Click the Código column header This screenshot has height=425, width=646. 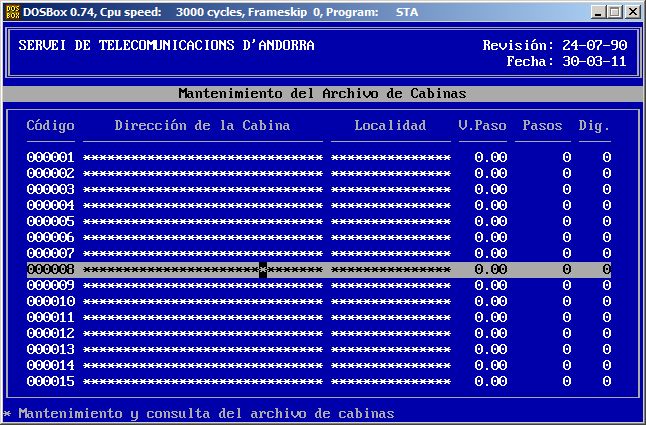tap(50, 125)
